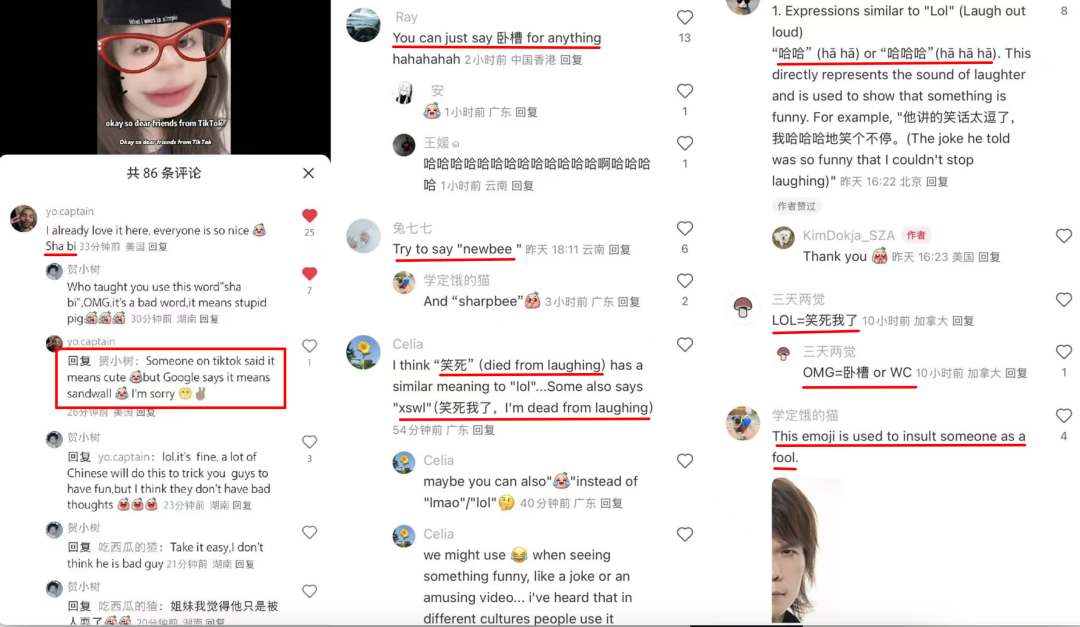This screenshot has height=627, width=1080.
Task: Toggle the red heart with 7 likes
Action: [310, 274]
